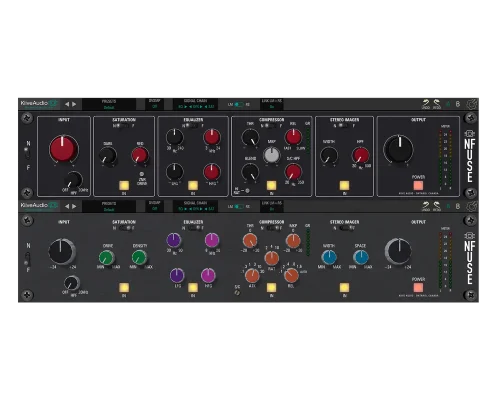The height and width of the screenshot is (400, 500).
Task: Toggle N/F main switch on lower unit
Action: [x=27, y=259]
